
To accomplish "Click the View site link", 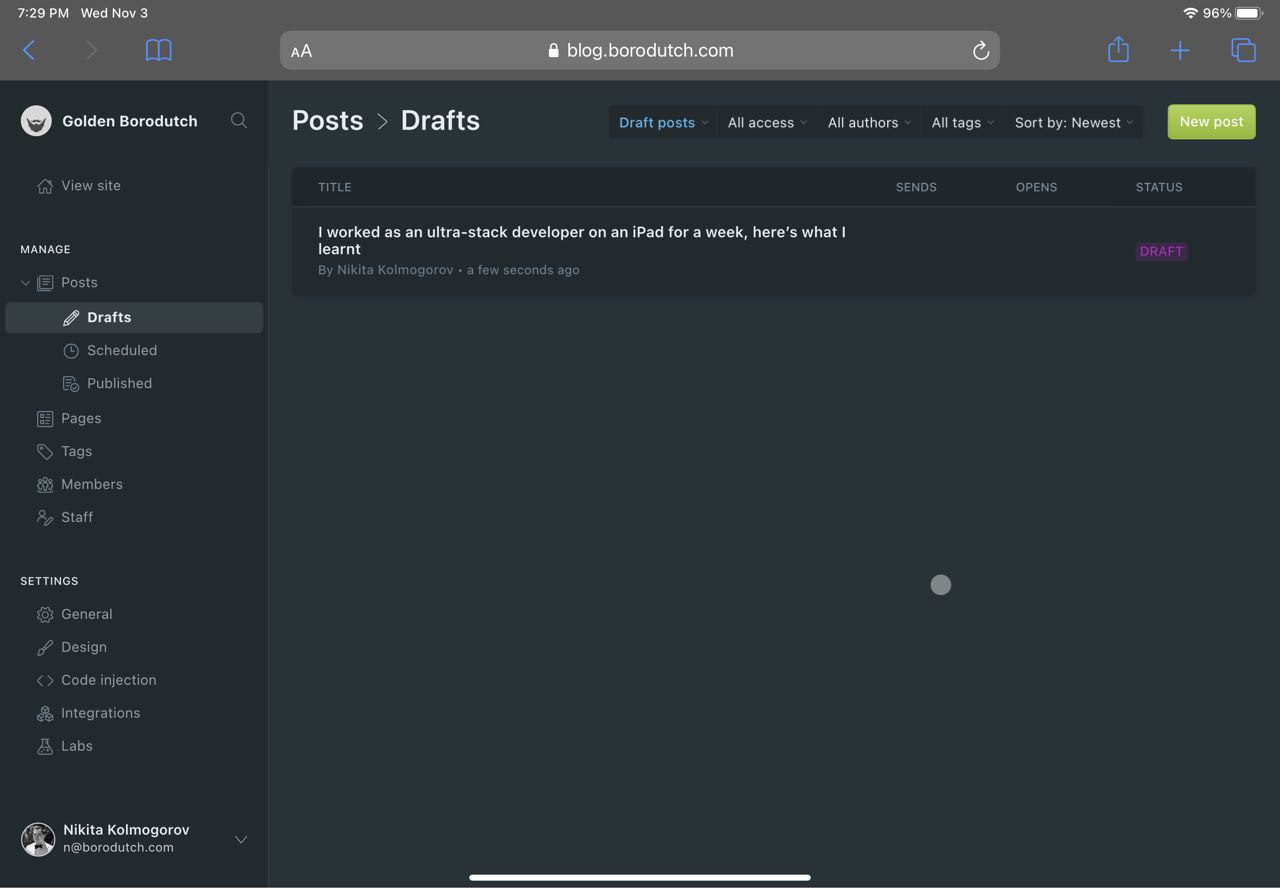I will coord(91,186).
